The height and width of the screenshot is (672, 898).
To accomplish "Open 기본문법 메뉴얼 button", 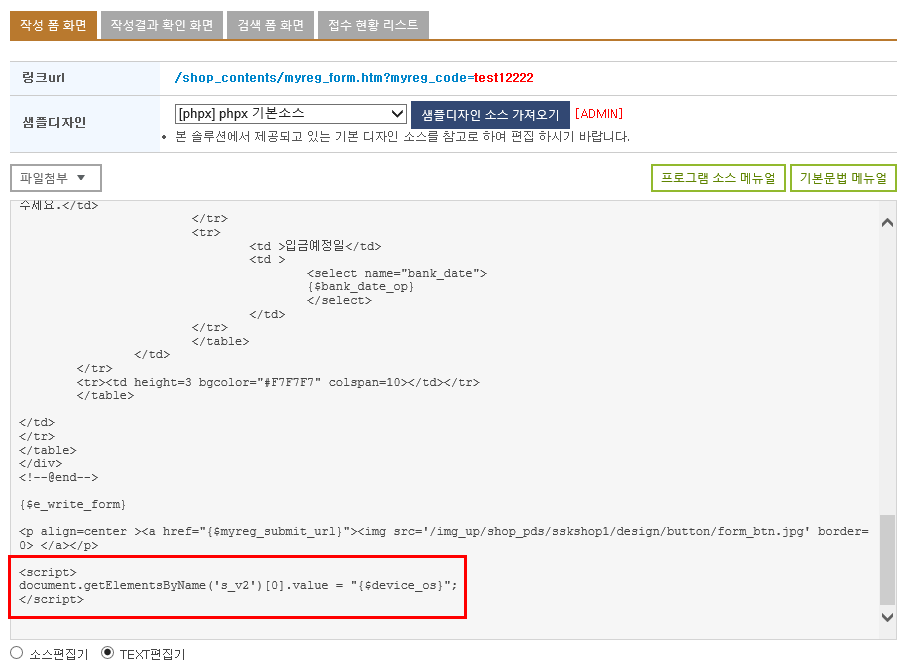I will click(843, 178).
